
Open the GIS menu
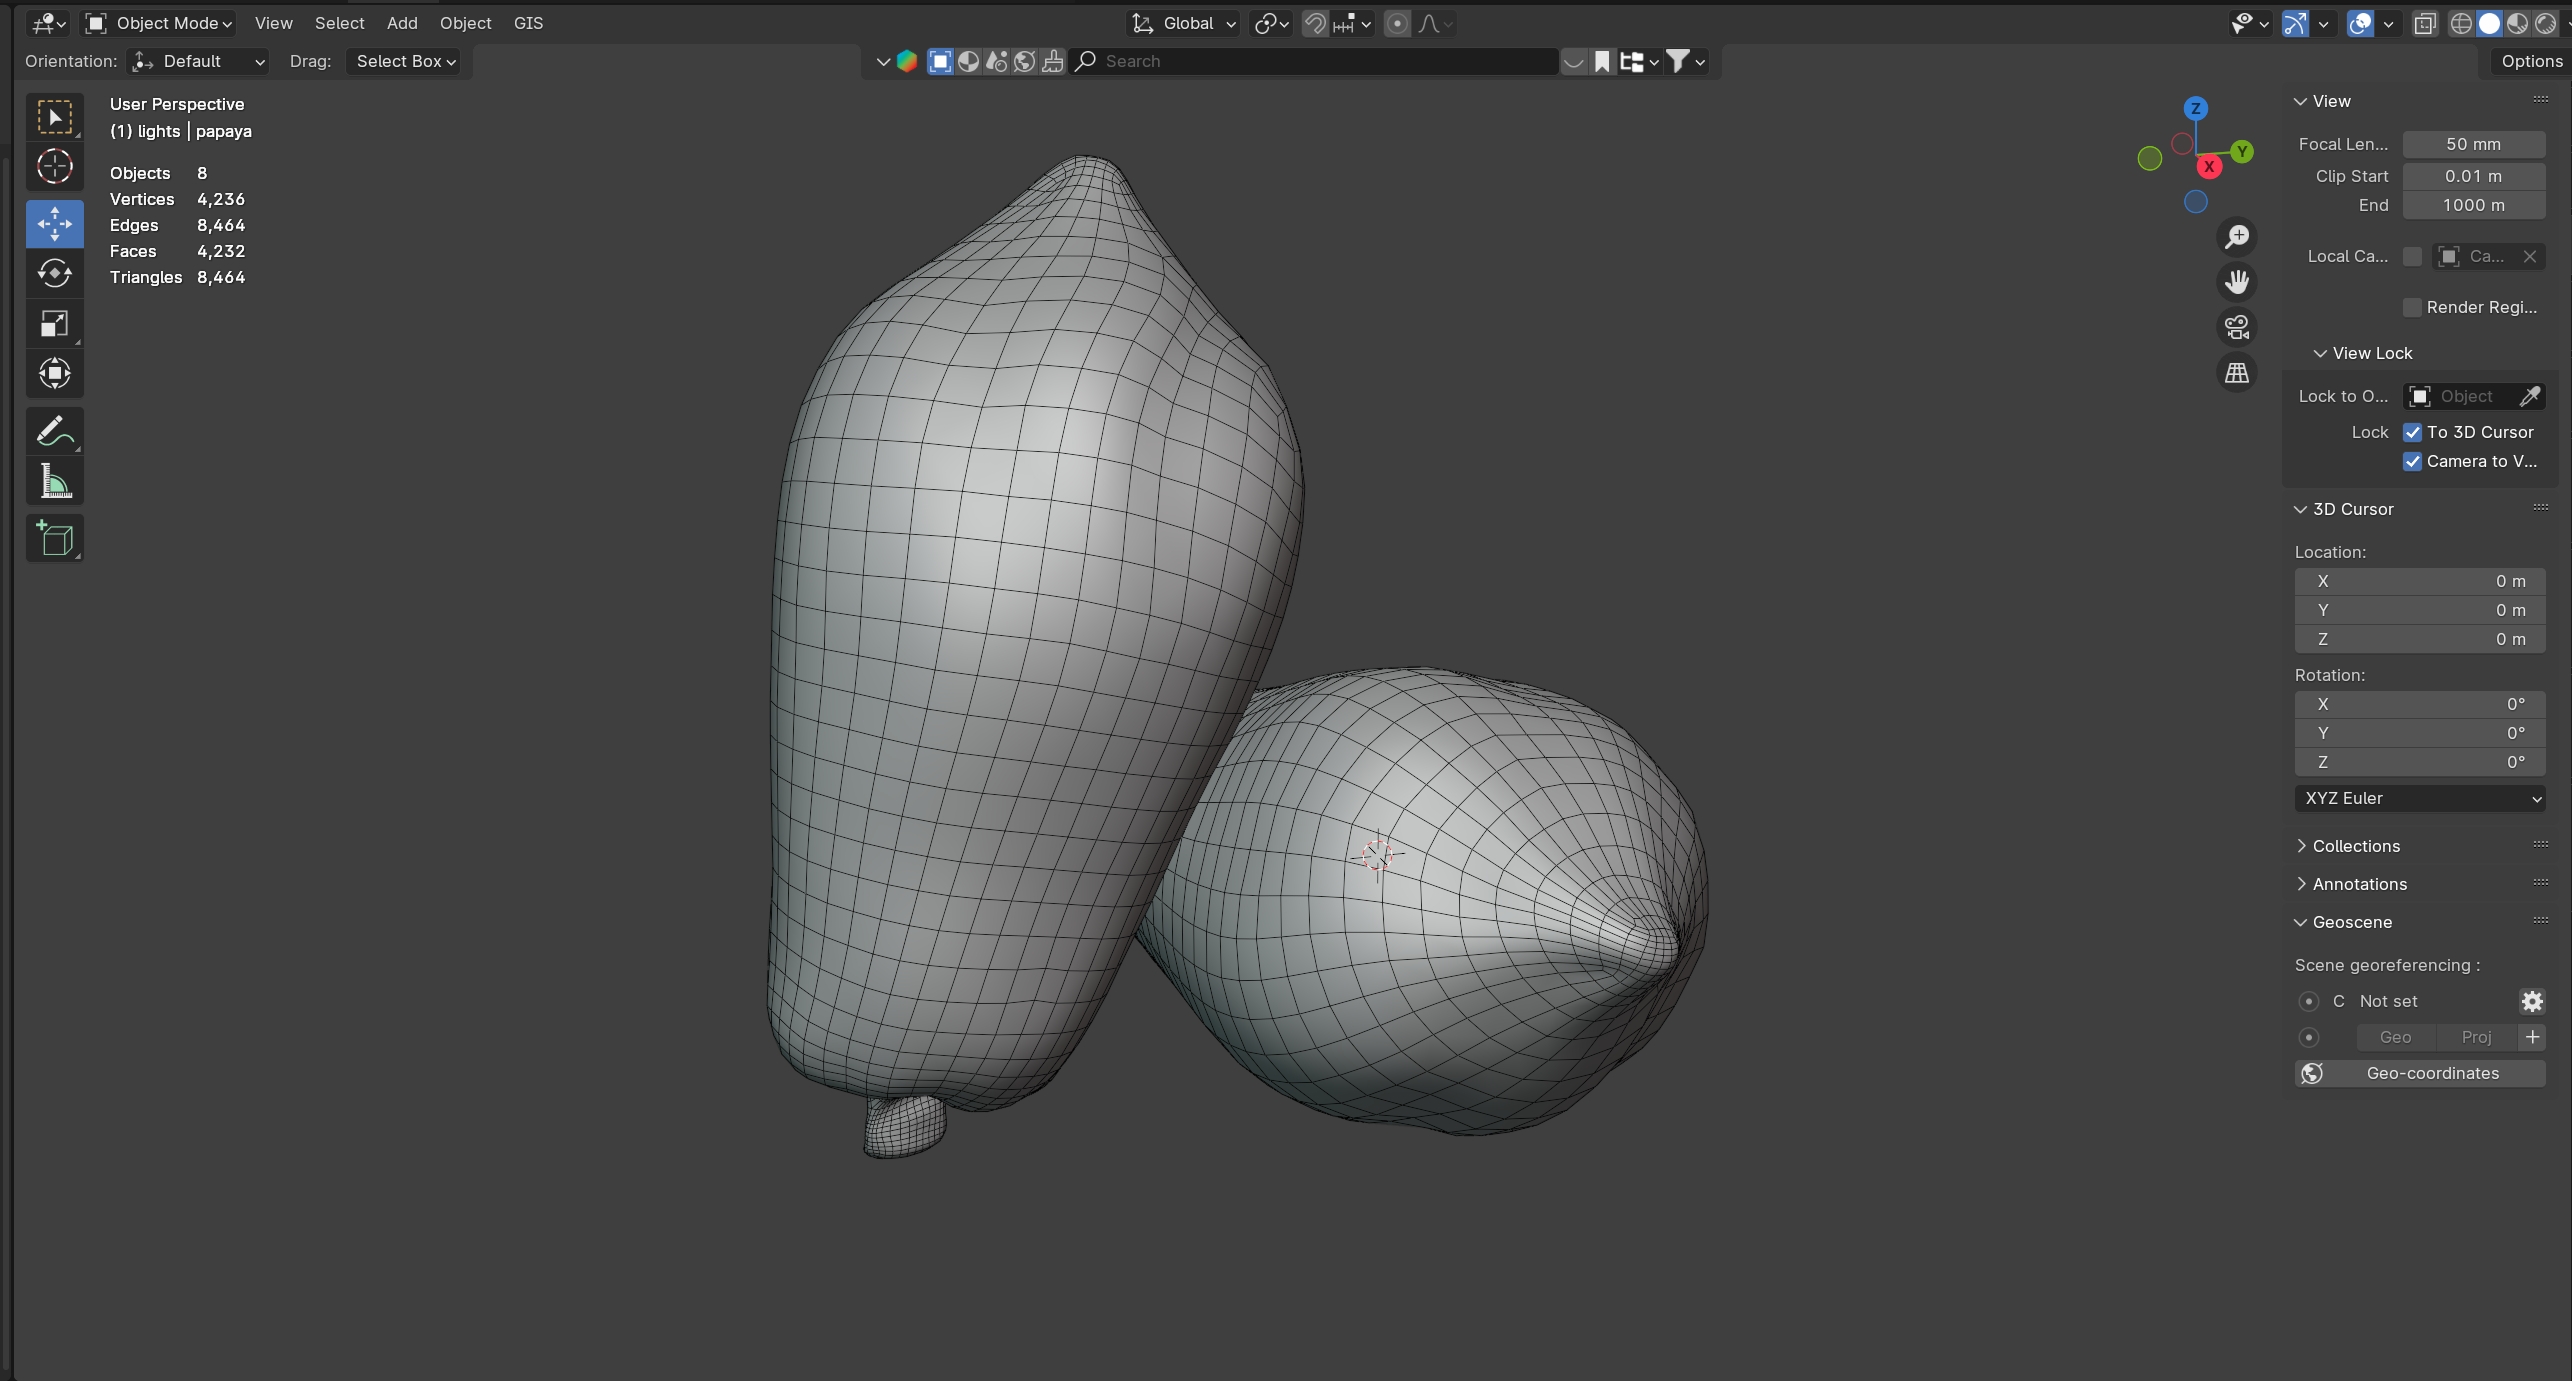tap(528, 23)
